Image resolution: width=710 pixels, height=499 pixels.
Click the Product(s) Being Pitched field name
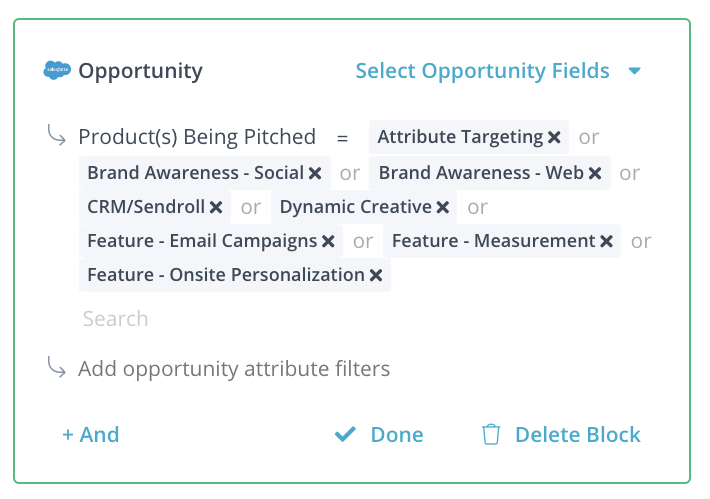[x=197, y=137]
